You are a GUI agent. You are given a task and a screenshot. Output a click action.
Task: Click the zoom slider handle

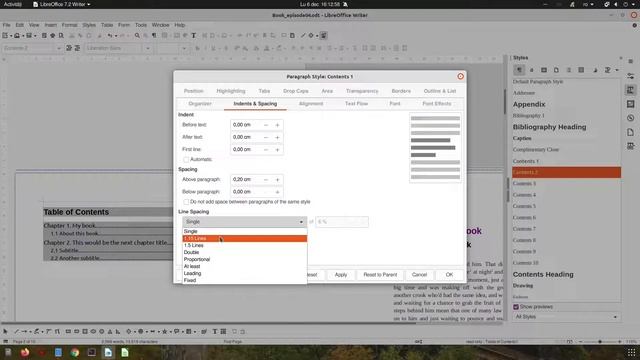point(600,342)
